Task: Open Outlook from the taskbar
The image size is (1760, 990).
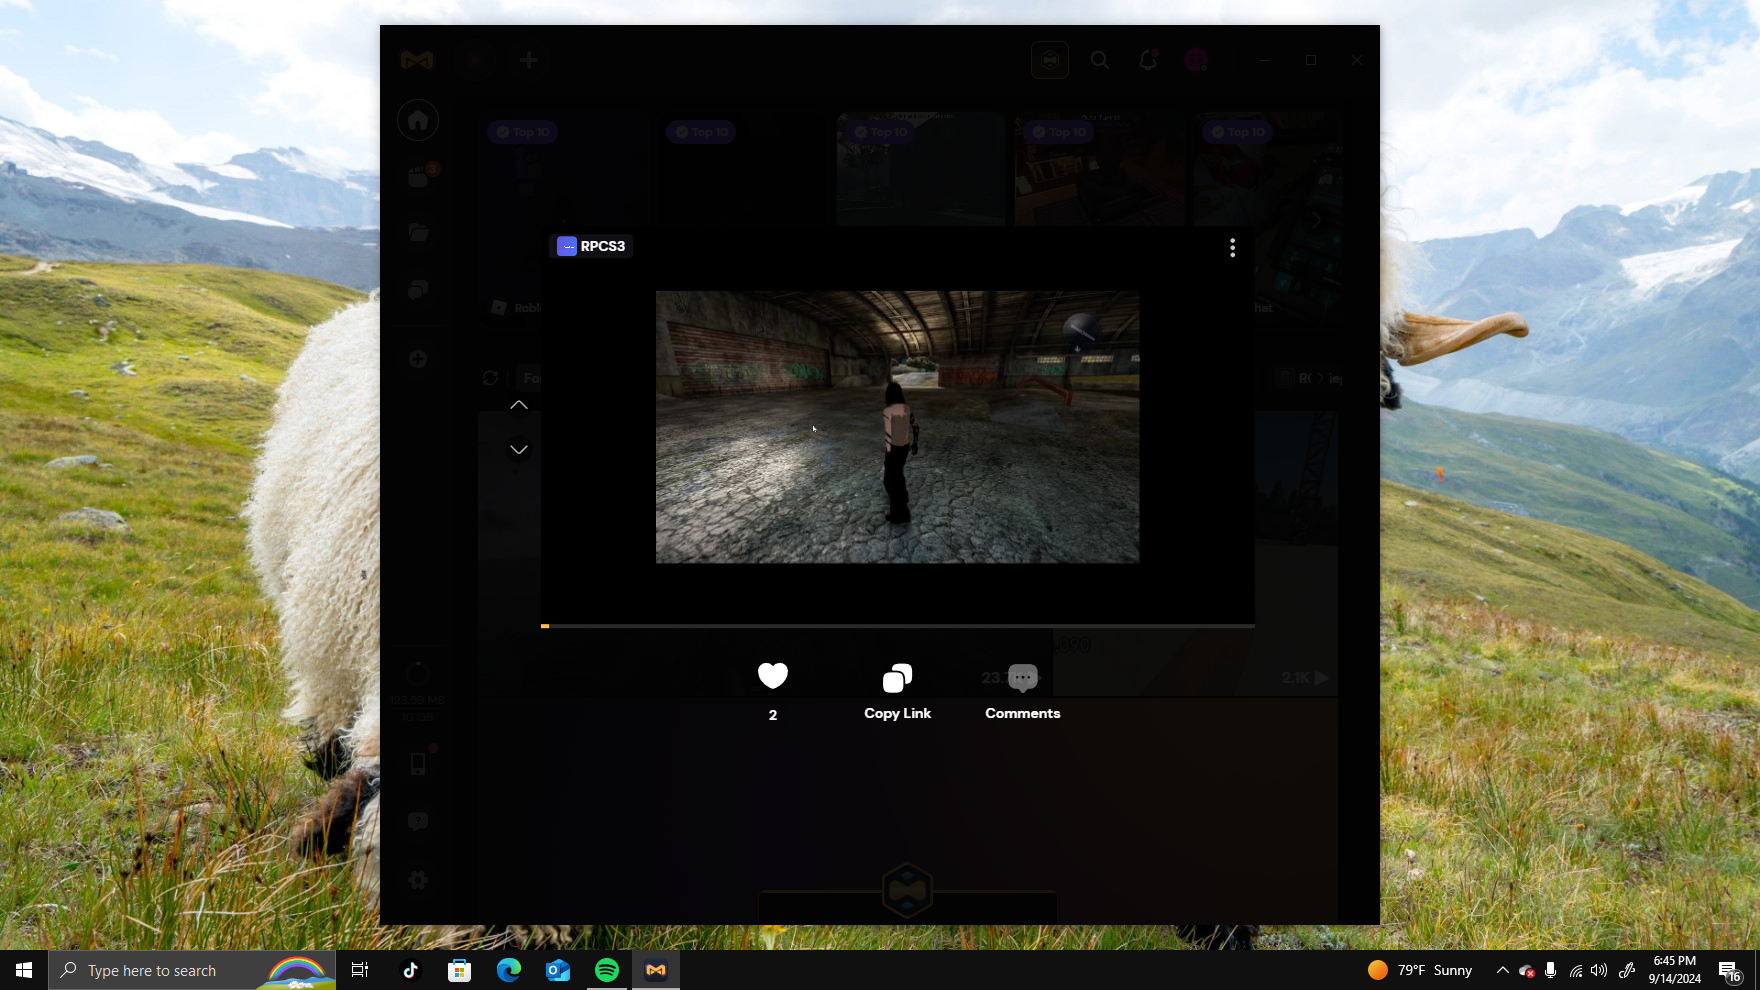Action: pos(558,970)
